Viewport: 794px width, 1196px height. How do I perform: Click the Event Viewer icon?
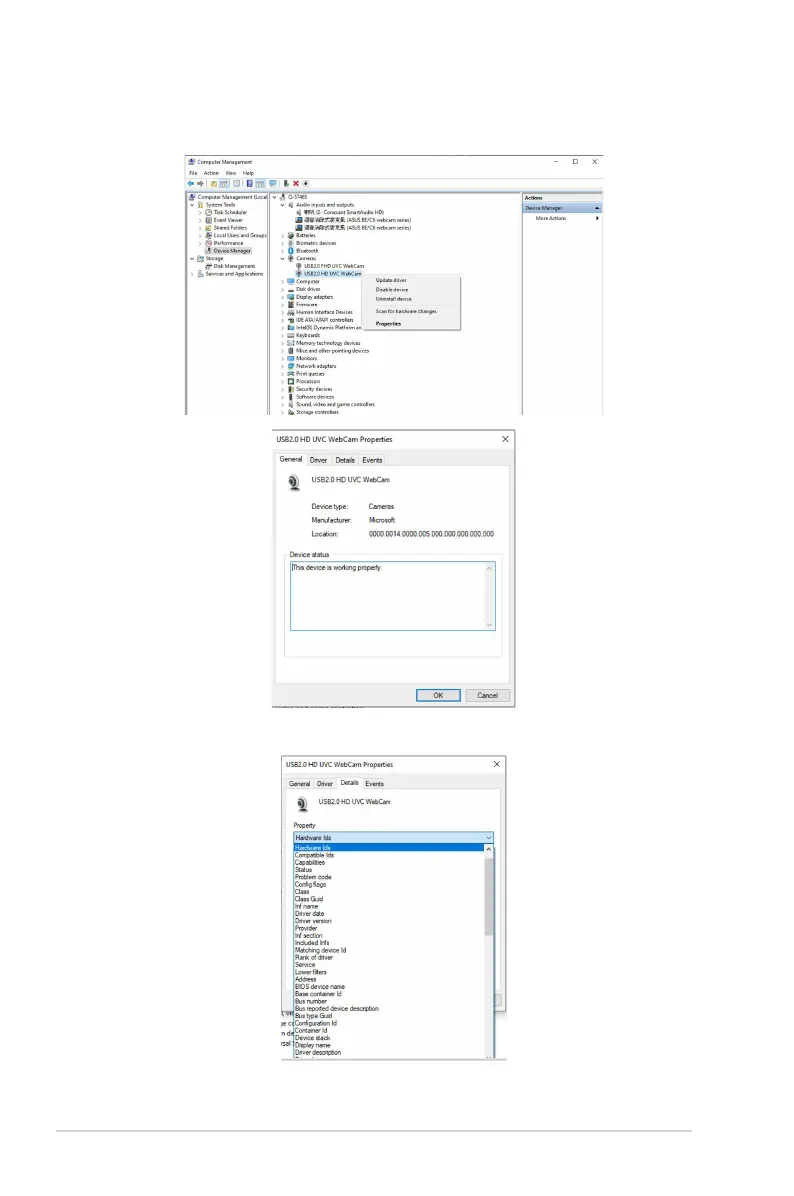coord(209,220)
